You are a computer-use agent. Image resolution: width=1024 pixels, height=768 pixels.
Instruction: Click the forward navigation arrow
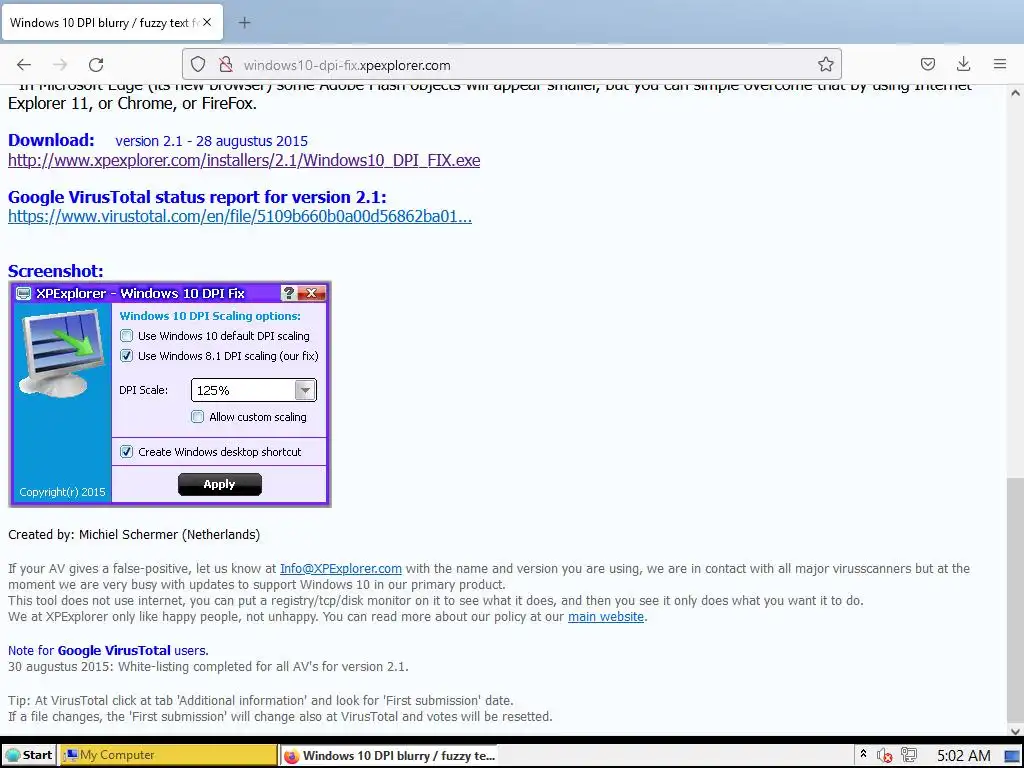[x=60, y=65]
